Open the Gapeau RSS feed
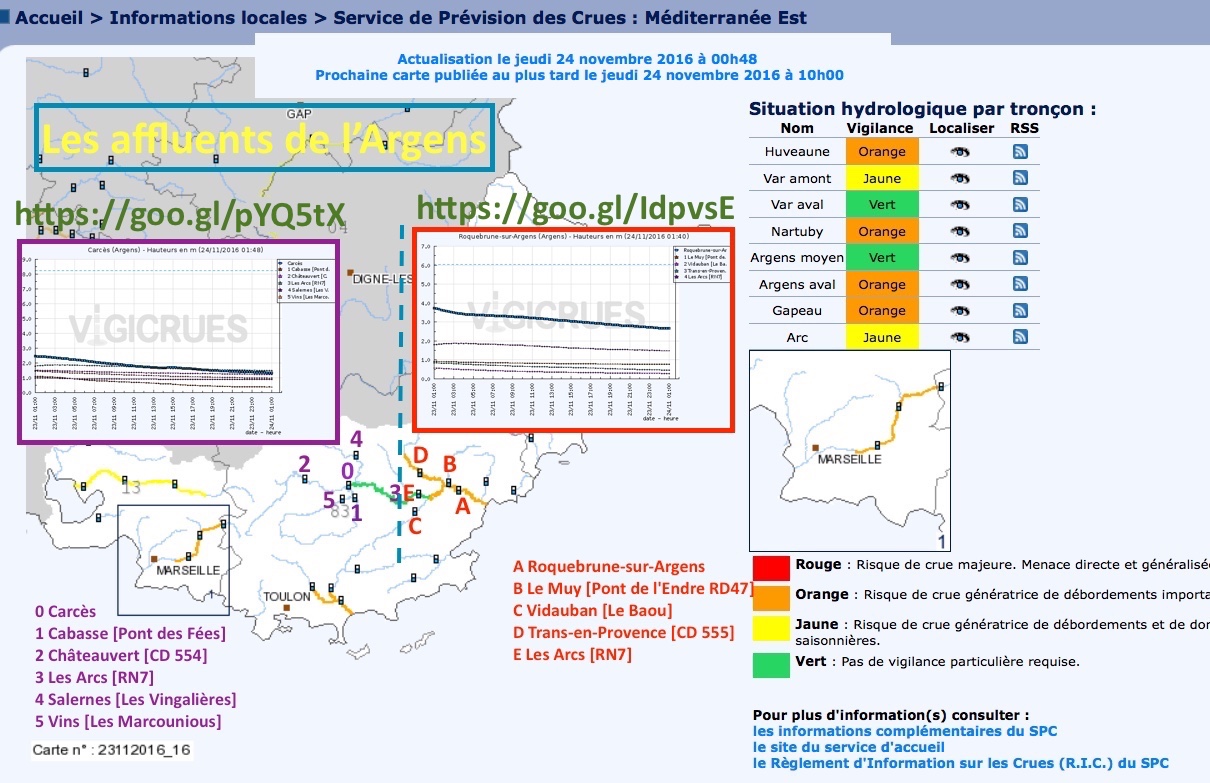 [1021, 310]
